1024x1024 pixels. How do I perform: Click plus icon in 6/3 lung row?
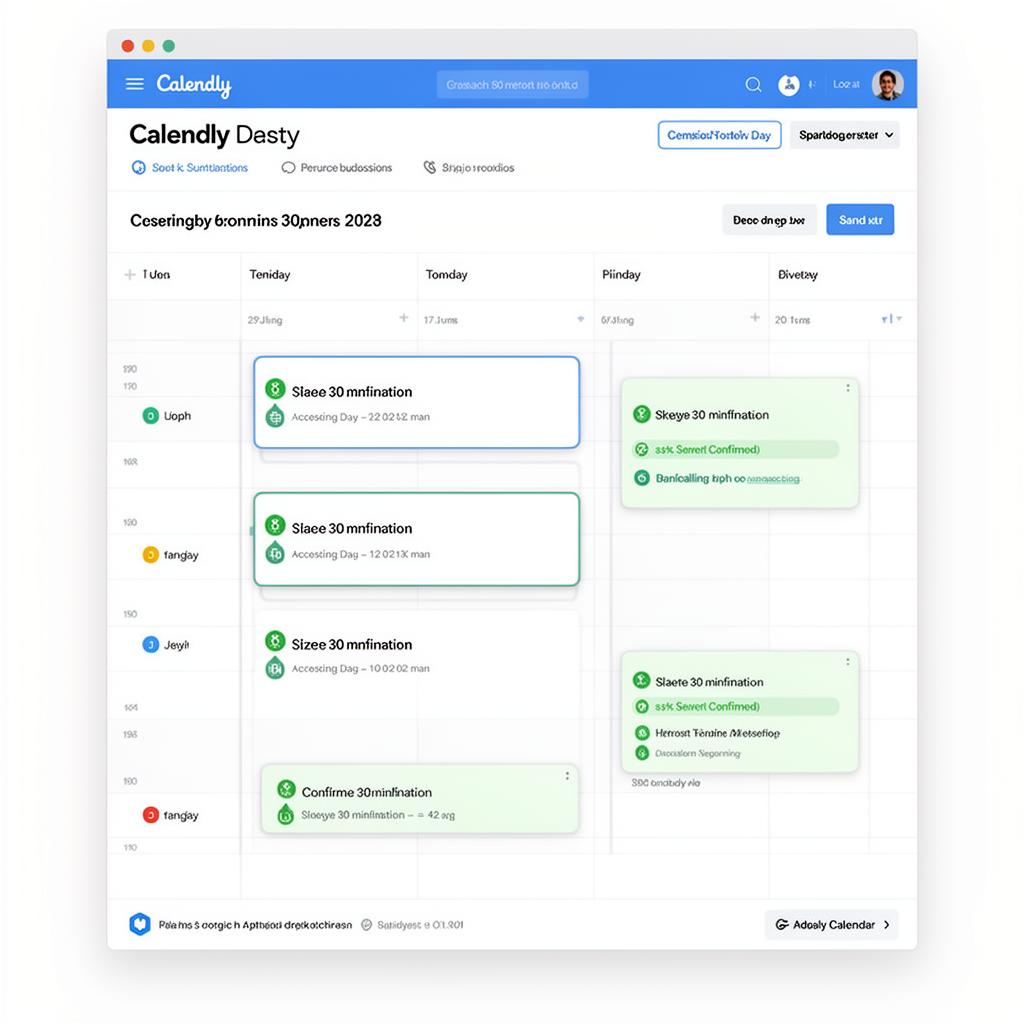[x=755, y=317]
